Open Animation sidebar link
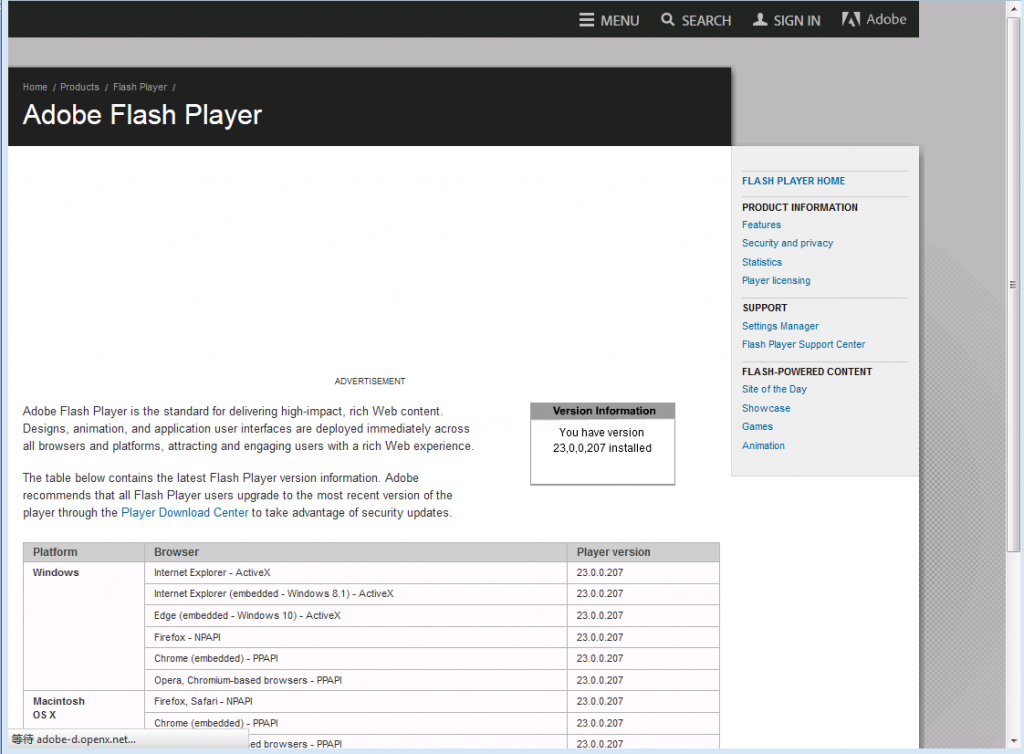1024x754 pixels. (x=763, y=445)
